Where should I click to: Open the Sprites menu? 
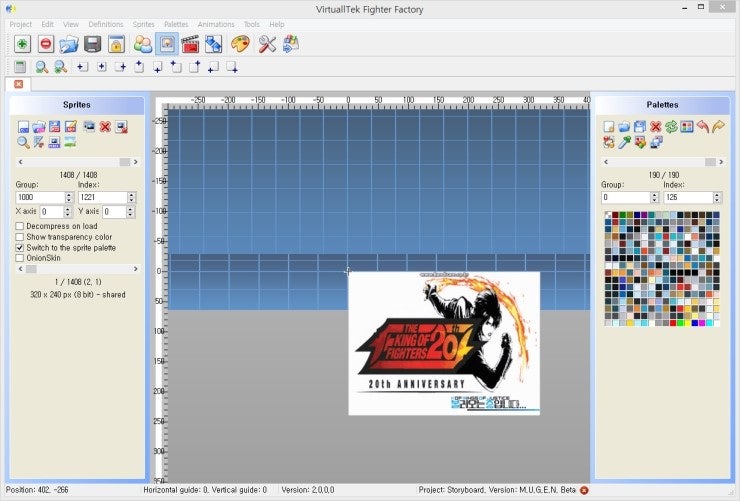[143, 24]
